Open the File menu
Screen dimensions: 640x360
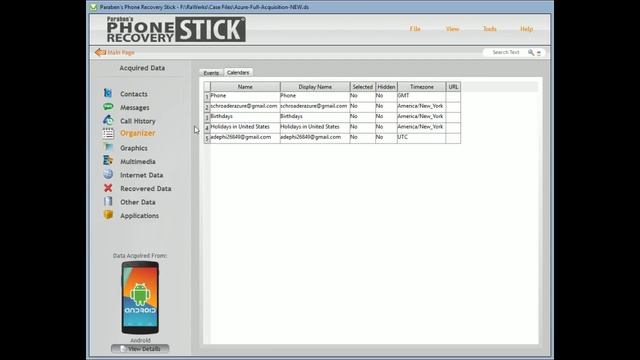pyautogui.click(x=415, y=29)
